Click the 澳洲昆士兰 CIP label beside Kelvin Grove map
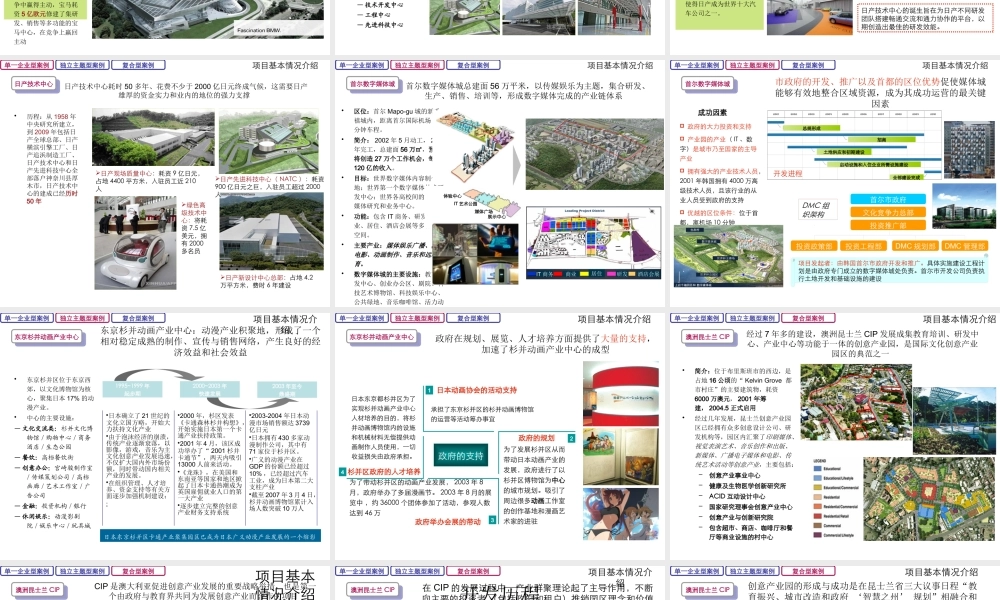1000x600 pixels. click(x=707, y=337)
